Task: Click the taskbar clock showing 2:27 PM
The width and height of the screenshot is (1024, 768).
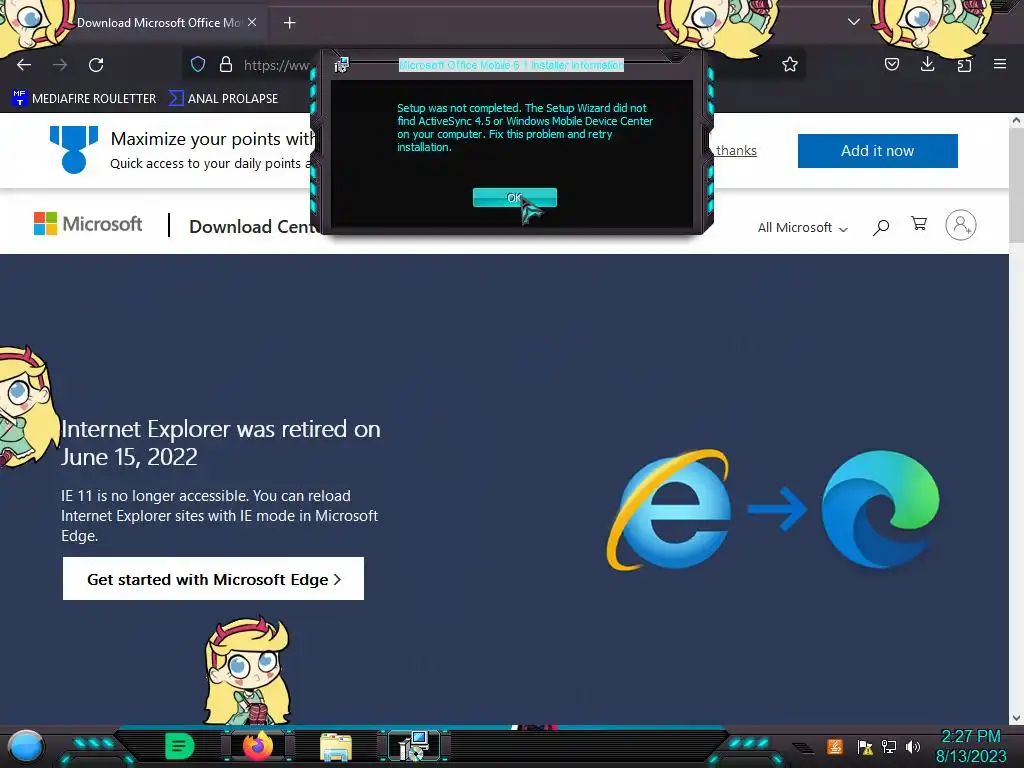Action: 971,746
